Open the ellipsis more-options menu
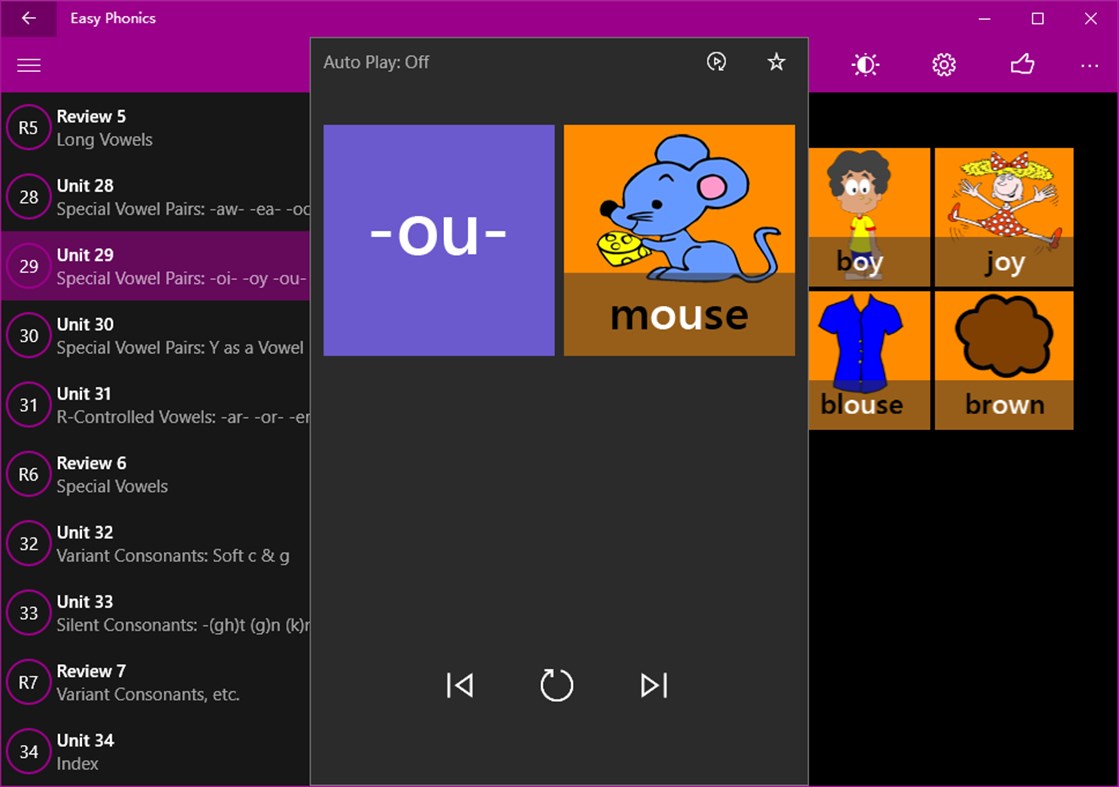The image size is (1119, 787). 1089,64
